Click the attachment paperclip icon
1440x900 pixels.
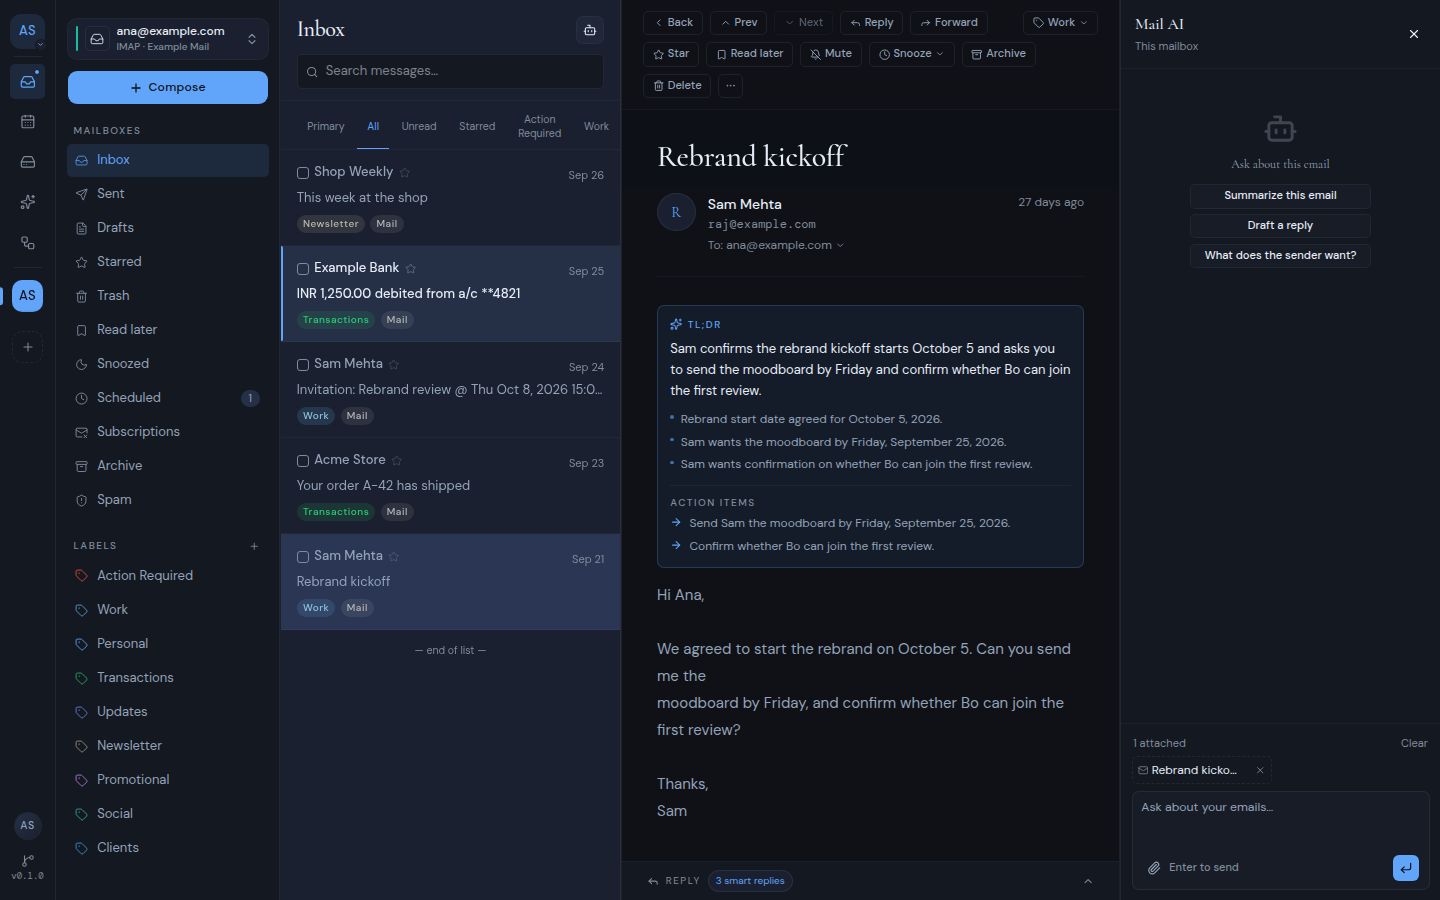pos(1153,868)
